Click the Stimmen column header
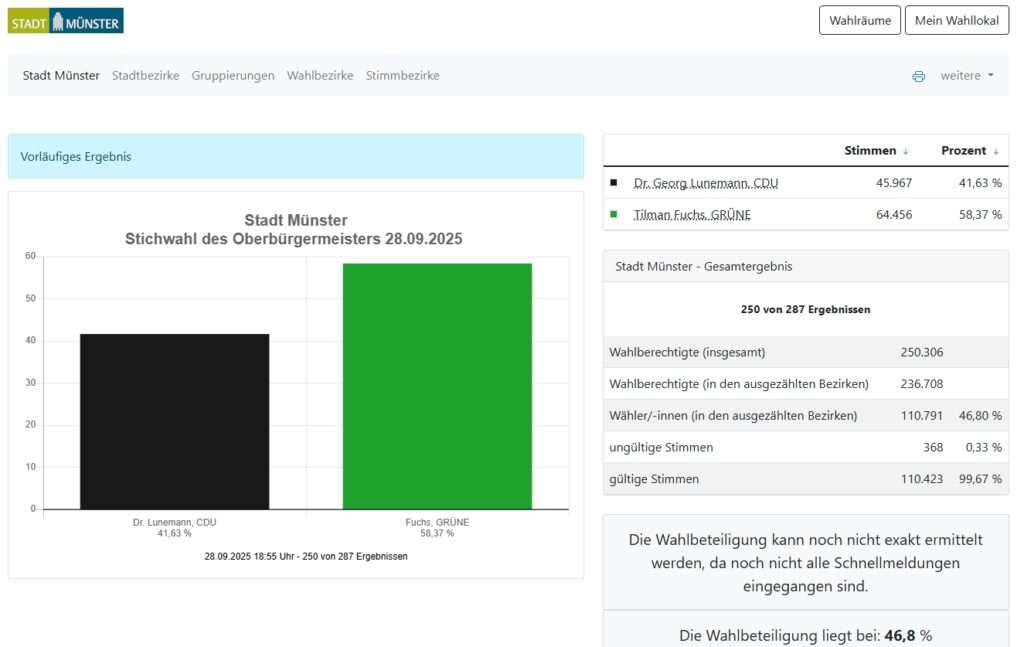This screenshot has width=1024, height=647. (x=870, y=151)
